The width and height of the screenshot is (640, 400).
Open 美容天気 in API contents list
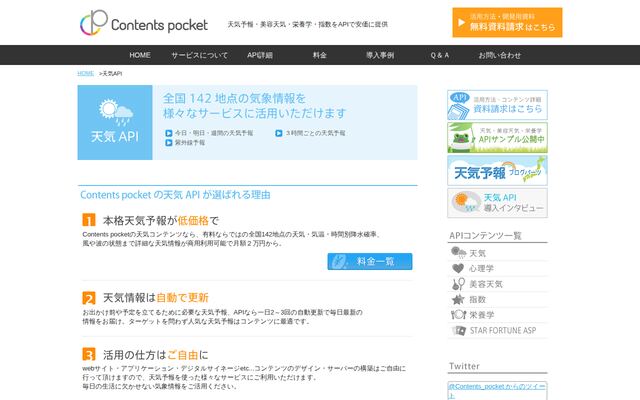(x=486, y=284)
